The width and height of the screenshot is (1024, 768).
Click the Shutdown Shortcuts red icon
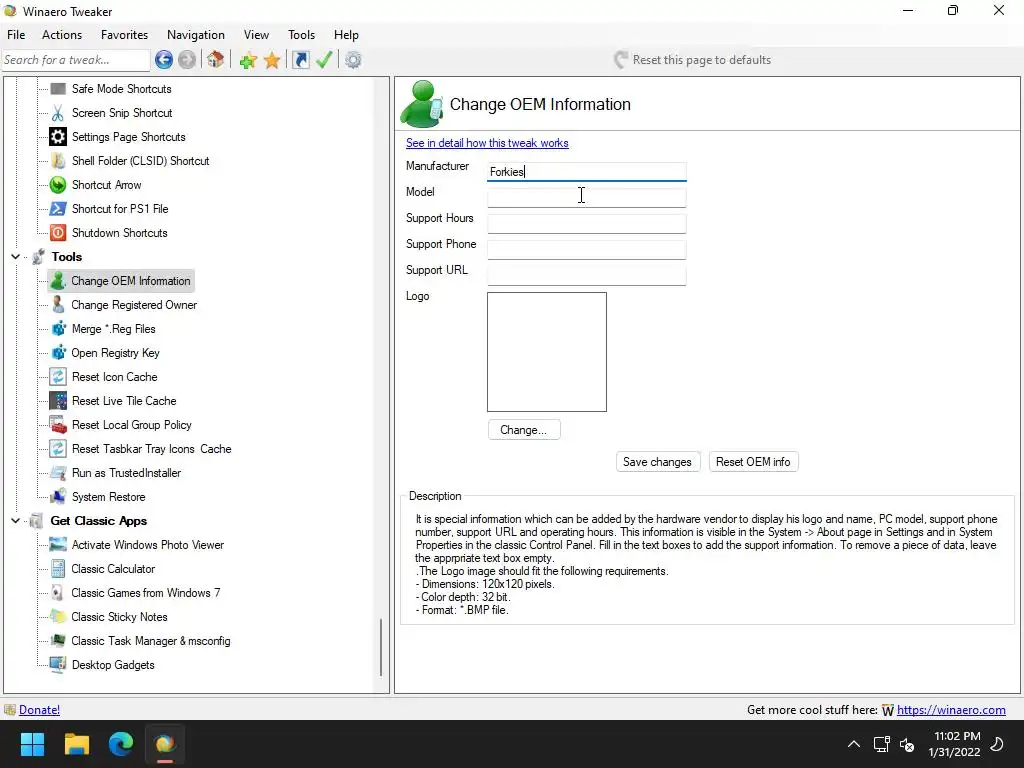click(x=58, y=232)
